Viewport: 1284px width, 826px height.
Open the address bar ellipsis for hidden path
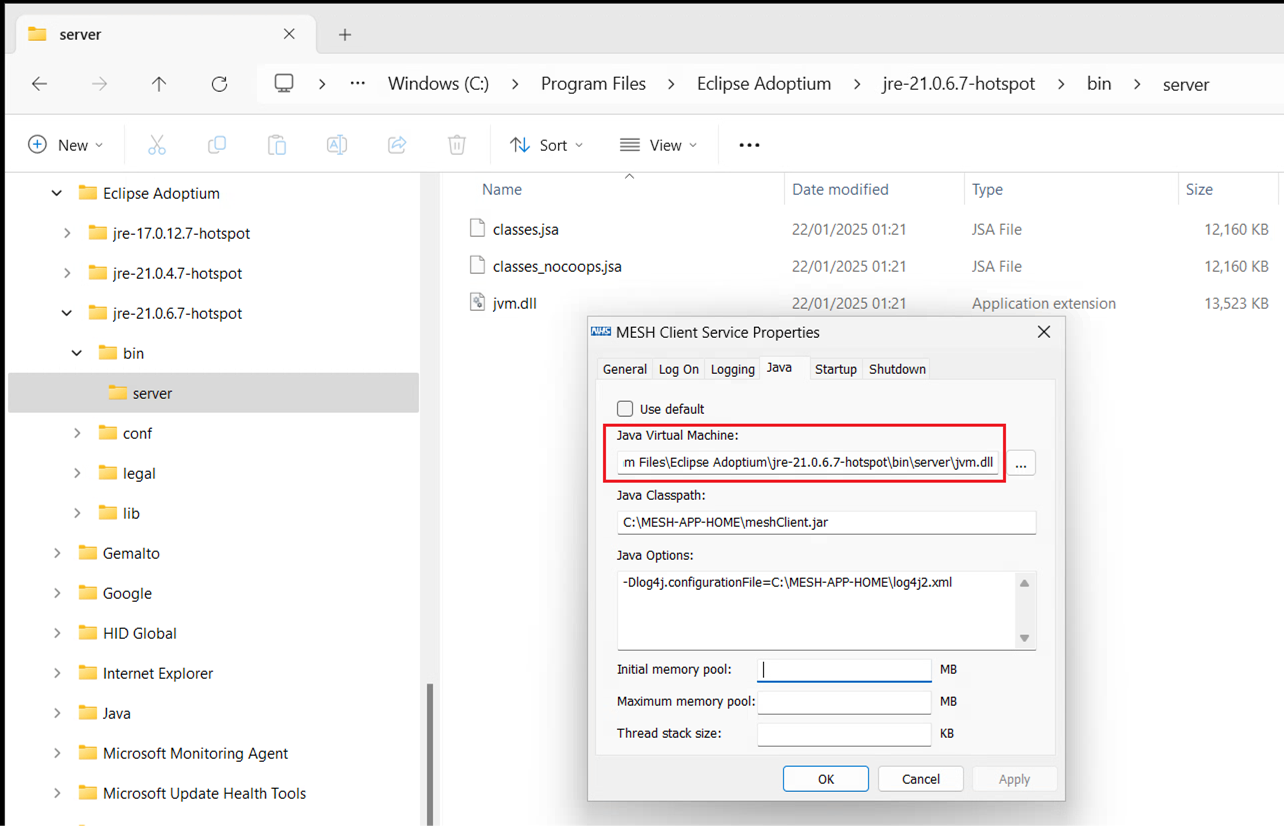(x=358, y=84)
